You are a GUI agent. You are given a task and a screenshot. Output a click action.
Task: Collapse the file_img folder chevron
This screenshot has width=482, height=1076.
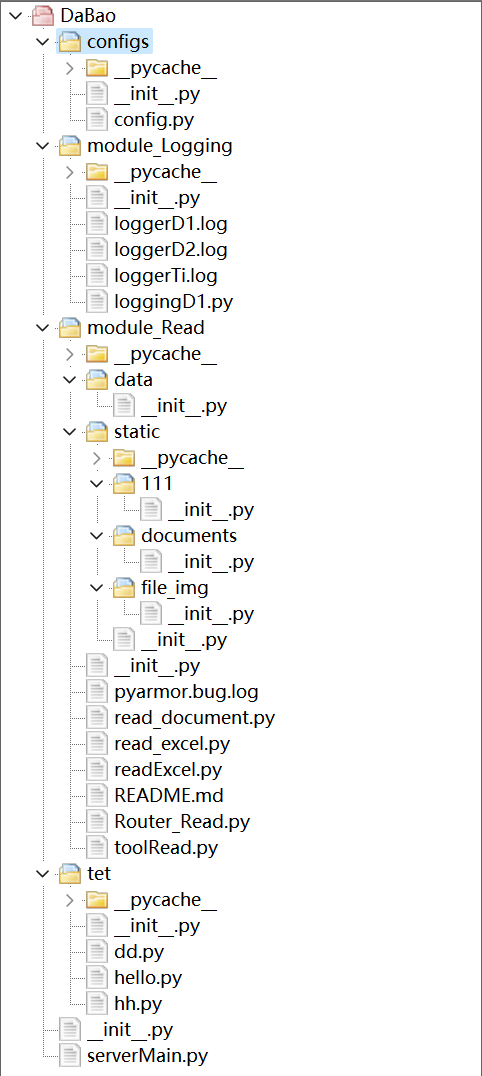(x=97, y=587)
